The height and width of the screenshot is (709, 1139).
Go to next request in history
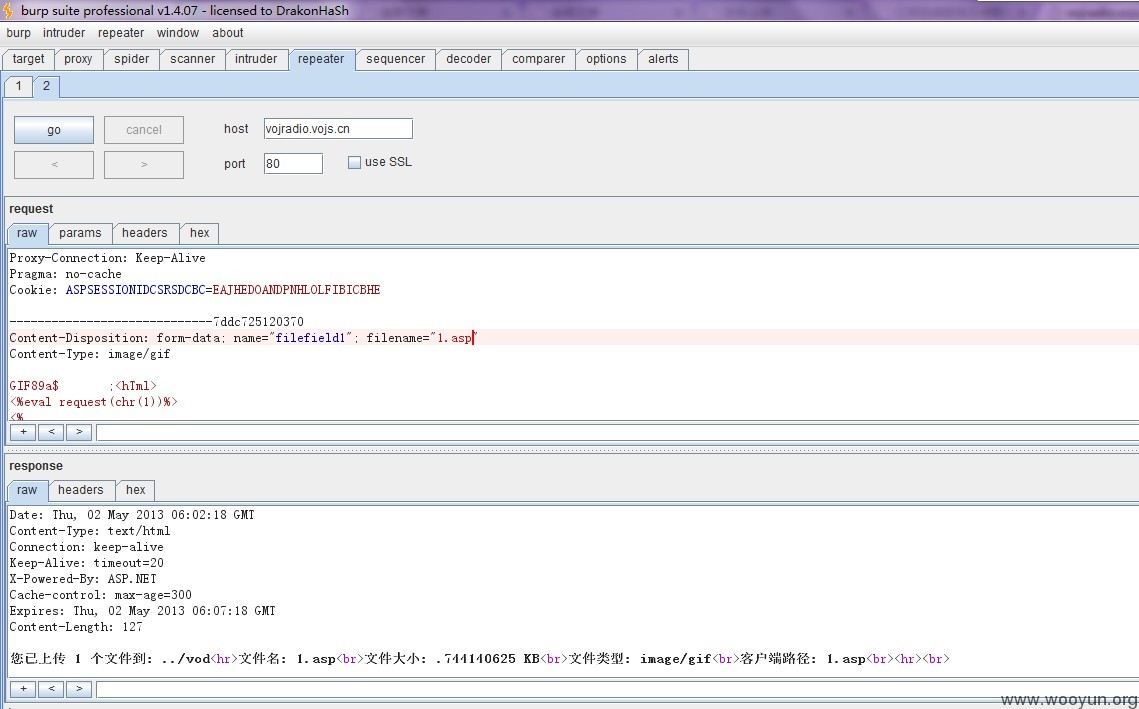pyautogui.click(x=144, y=165)
